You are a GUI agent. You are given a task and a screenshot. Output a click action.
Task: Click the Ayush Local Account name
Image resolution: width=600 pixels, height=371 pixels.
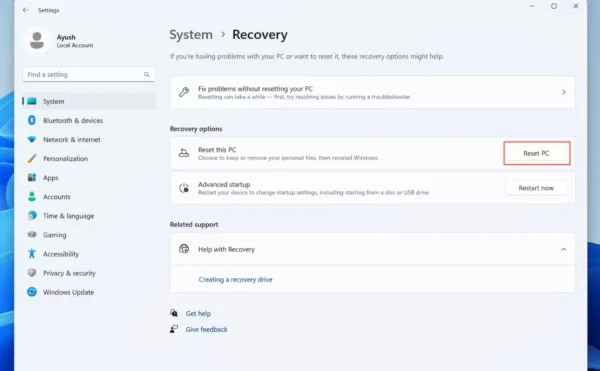coord(75,41)
